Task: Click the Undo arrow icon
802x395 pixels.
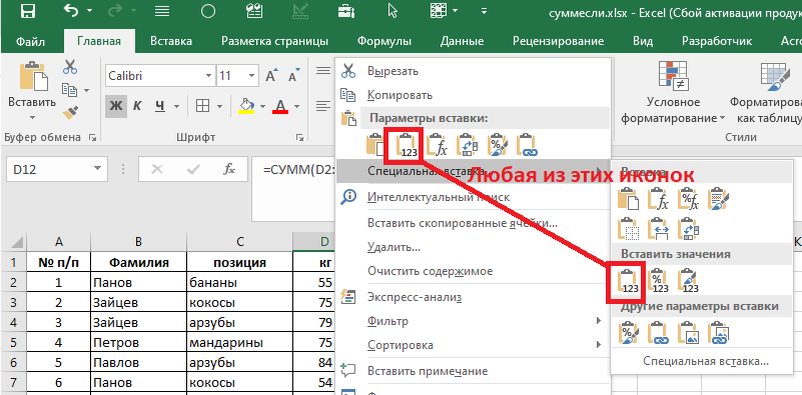Action: (71, 11)
